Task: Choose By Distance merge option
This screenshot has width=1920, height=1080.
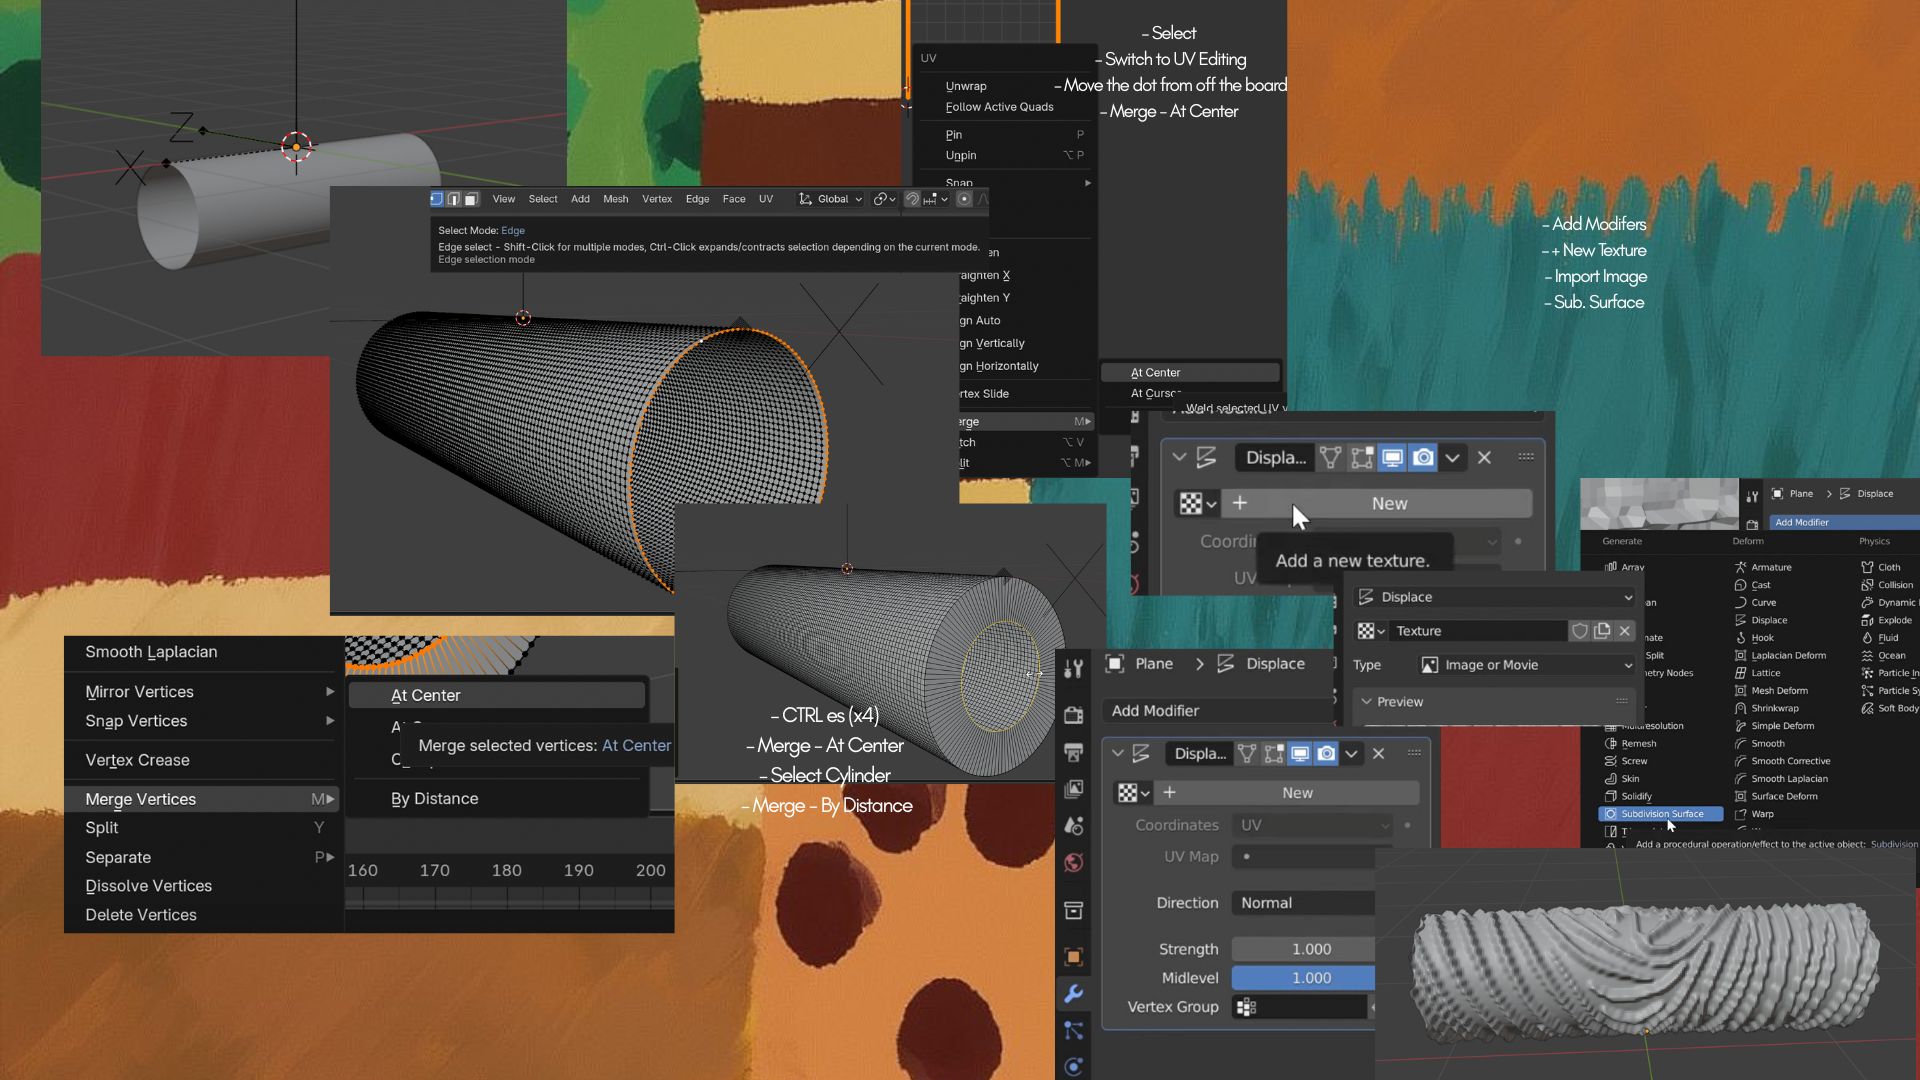Action: pyautogui.click(x=434, y=799)
